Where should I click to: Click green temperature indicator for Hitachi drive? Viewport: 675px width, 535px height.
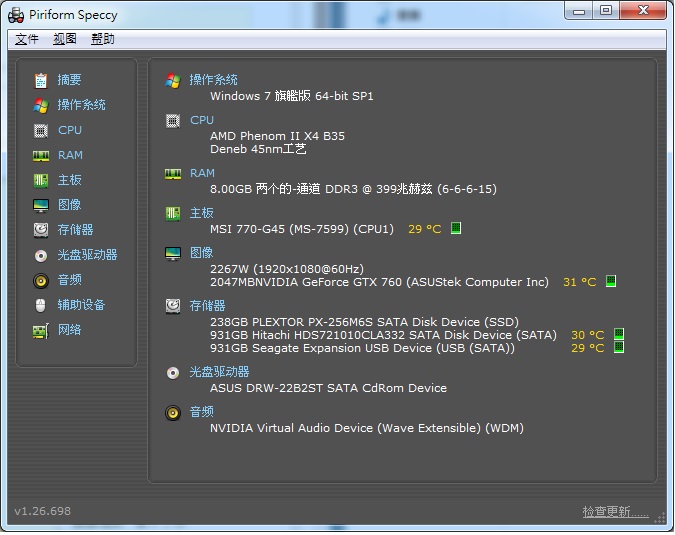[x=619, y=334]
